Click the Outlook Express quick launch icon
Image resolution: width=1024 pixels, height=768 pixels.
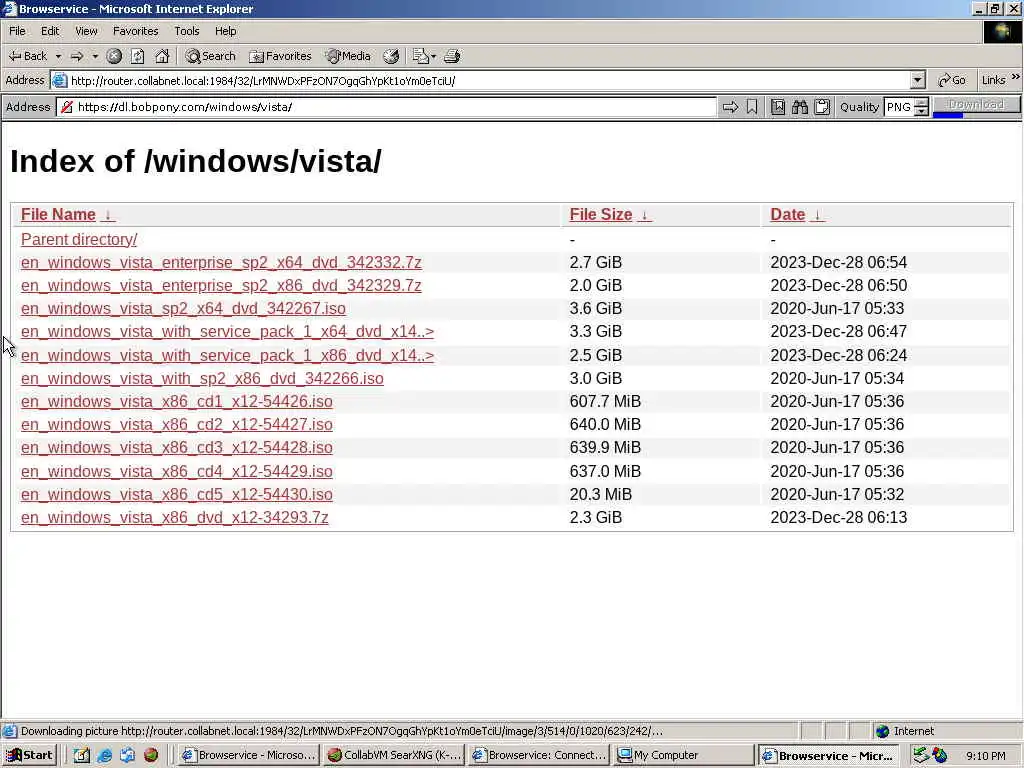127,755
